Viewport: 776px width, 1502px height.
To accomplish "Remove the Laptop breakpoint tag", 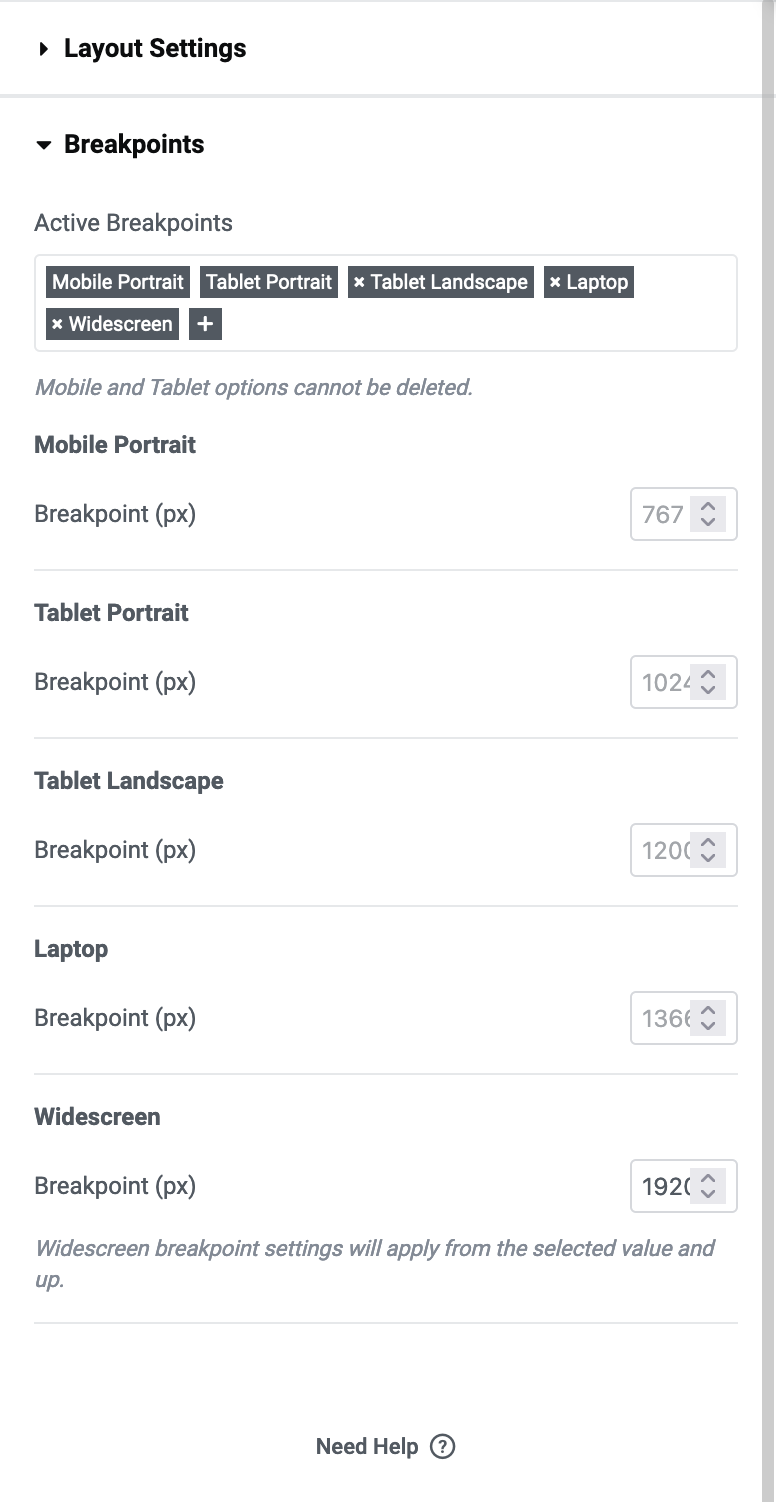I will (555, 283).
